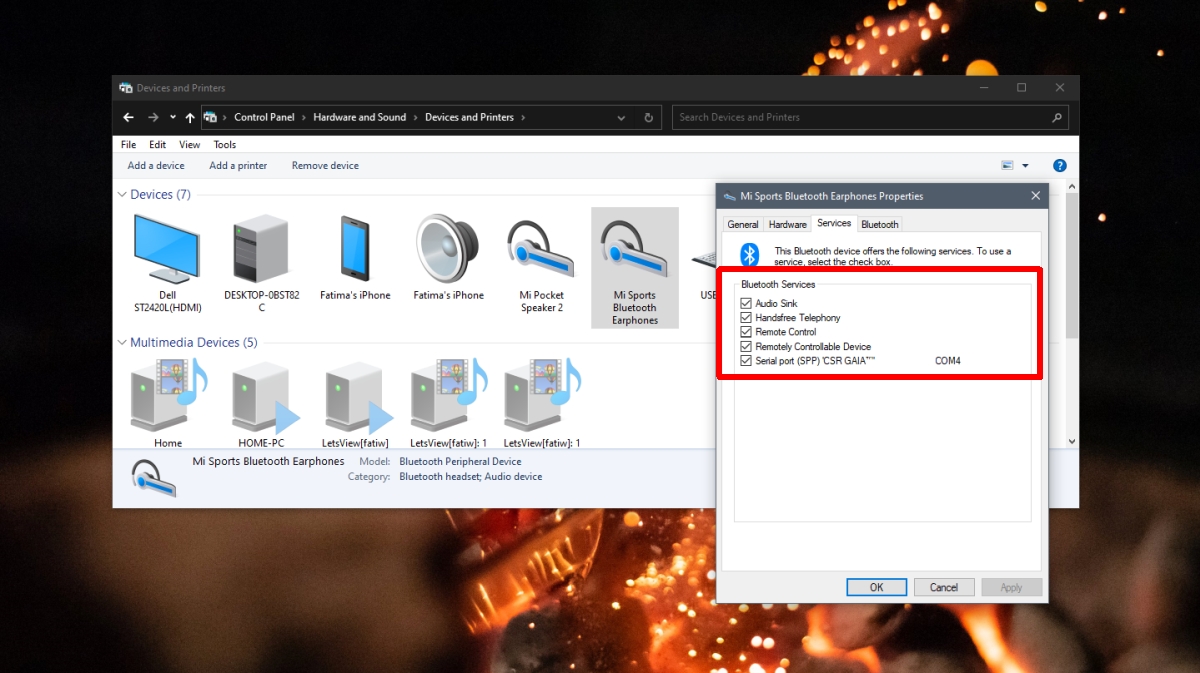The width and height of the screenshot is (1200, 673).
Task: Open the View menu
Action: tap(189, 145)
